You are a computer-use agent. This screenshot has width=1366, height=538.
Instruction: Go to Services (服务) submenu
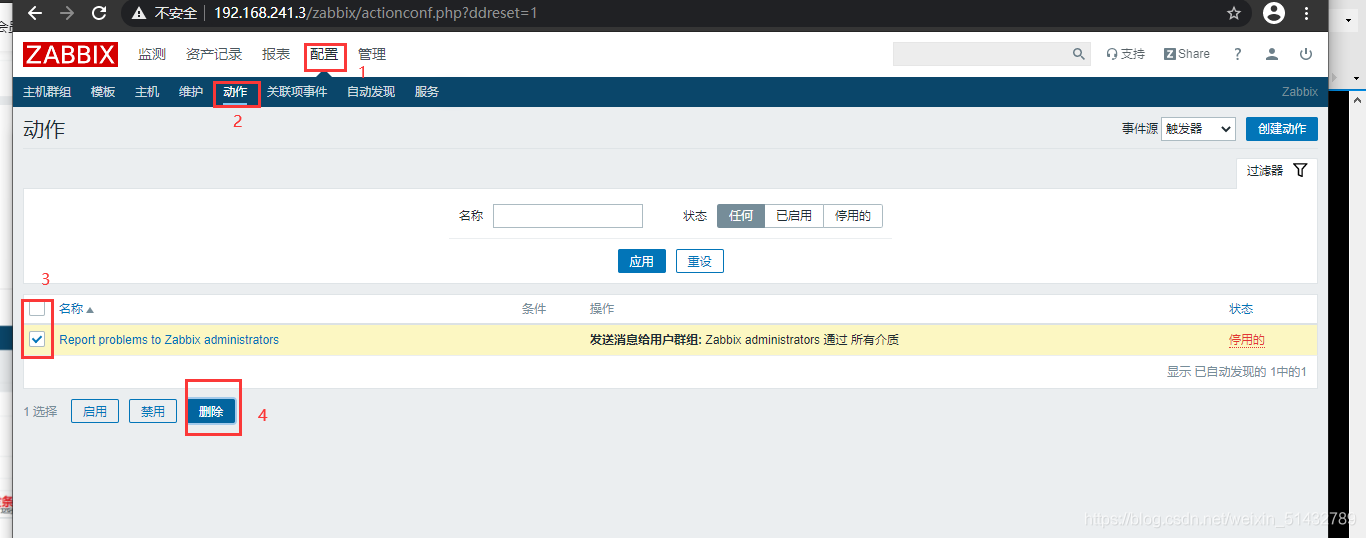pos(427,92)
